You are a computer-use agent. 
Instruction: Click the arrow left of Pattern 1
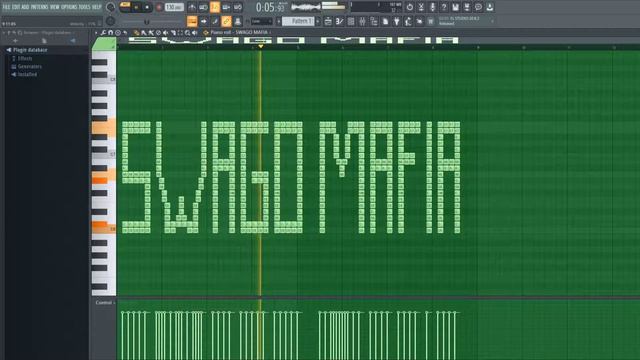(279, 21)
